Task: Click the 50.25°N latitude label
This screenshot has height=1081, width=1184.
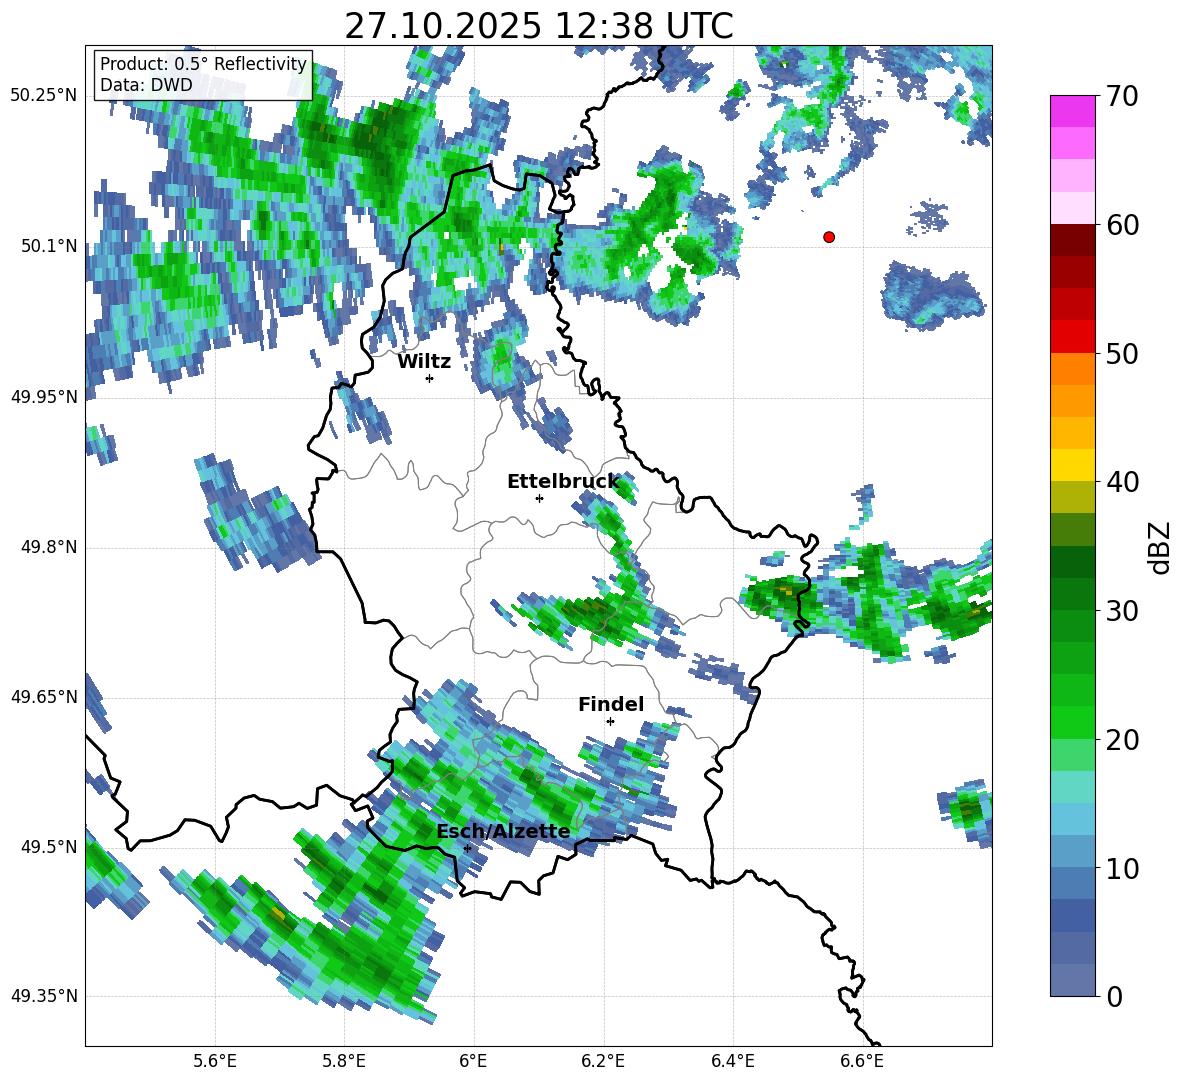Action: point(44,96)
